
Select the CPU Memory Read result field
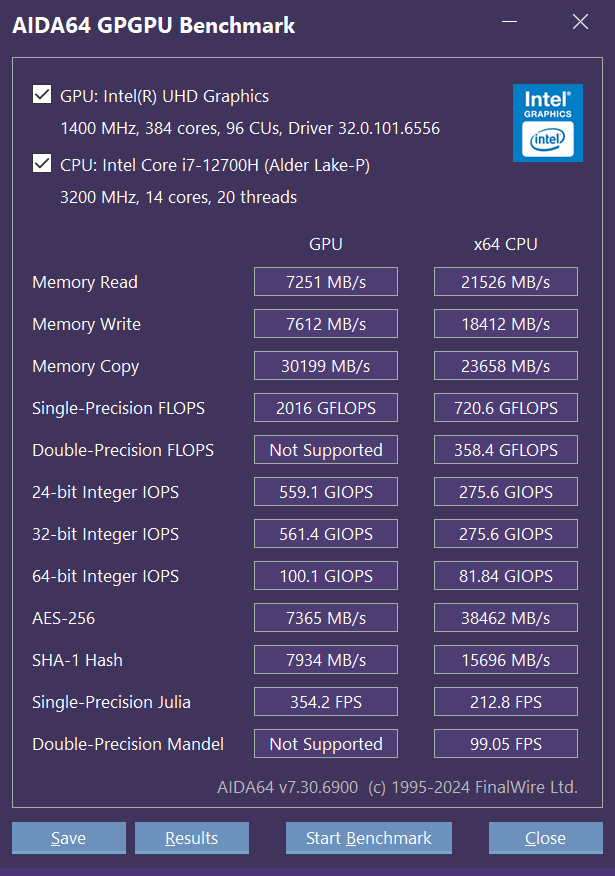tap(505, 282)
